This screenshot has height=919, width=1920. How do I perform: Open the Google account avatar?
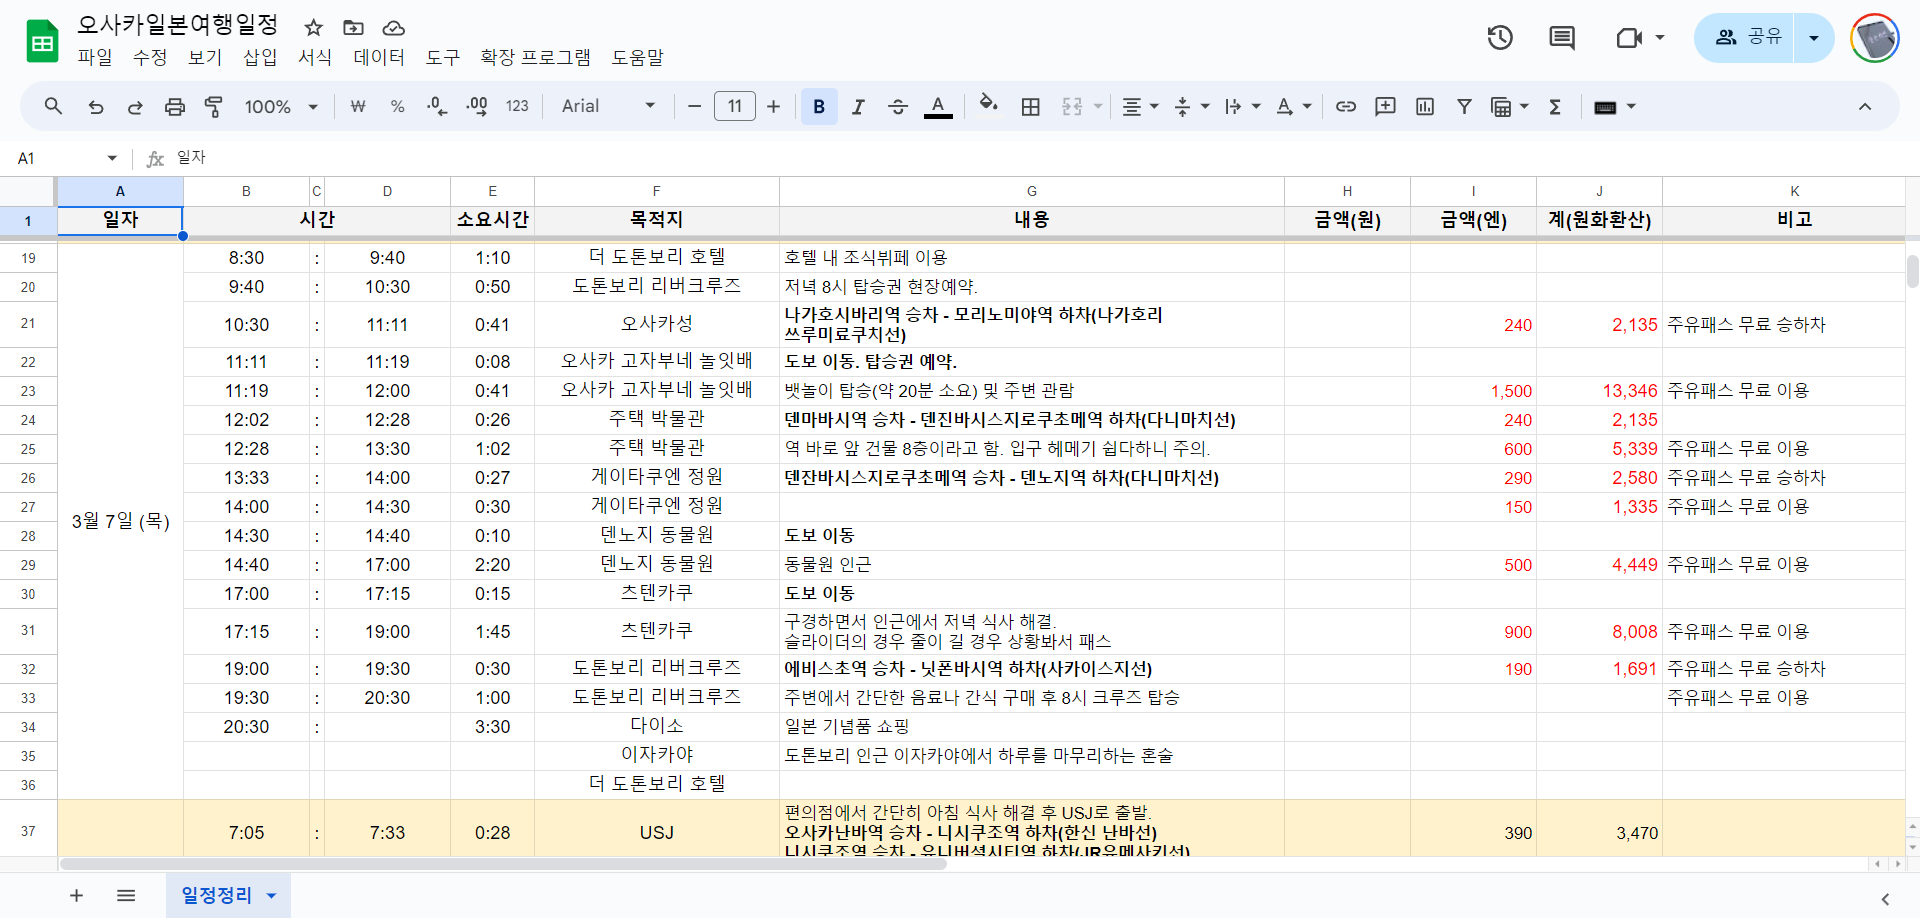click(x=1875, y=38)
